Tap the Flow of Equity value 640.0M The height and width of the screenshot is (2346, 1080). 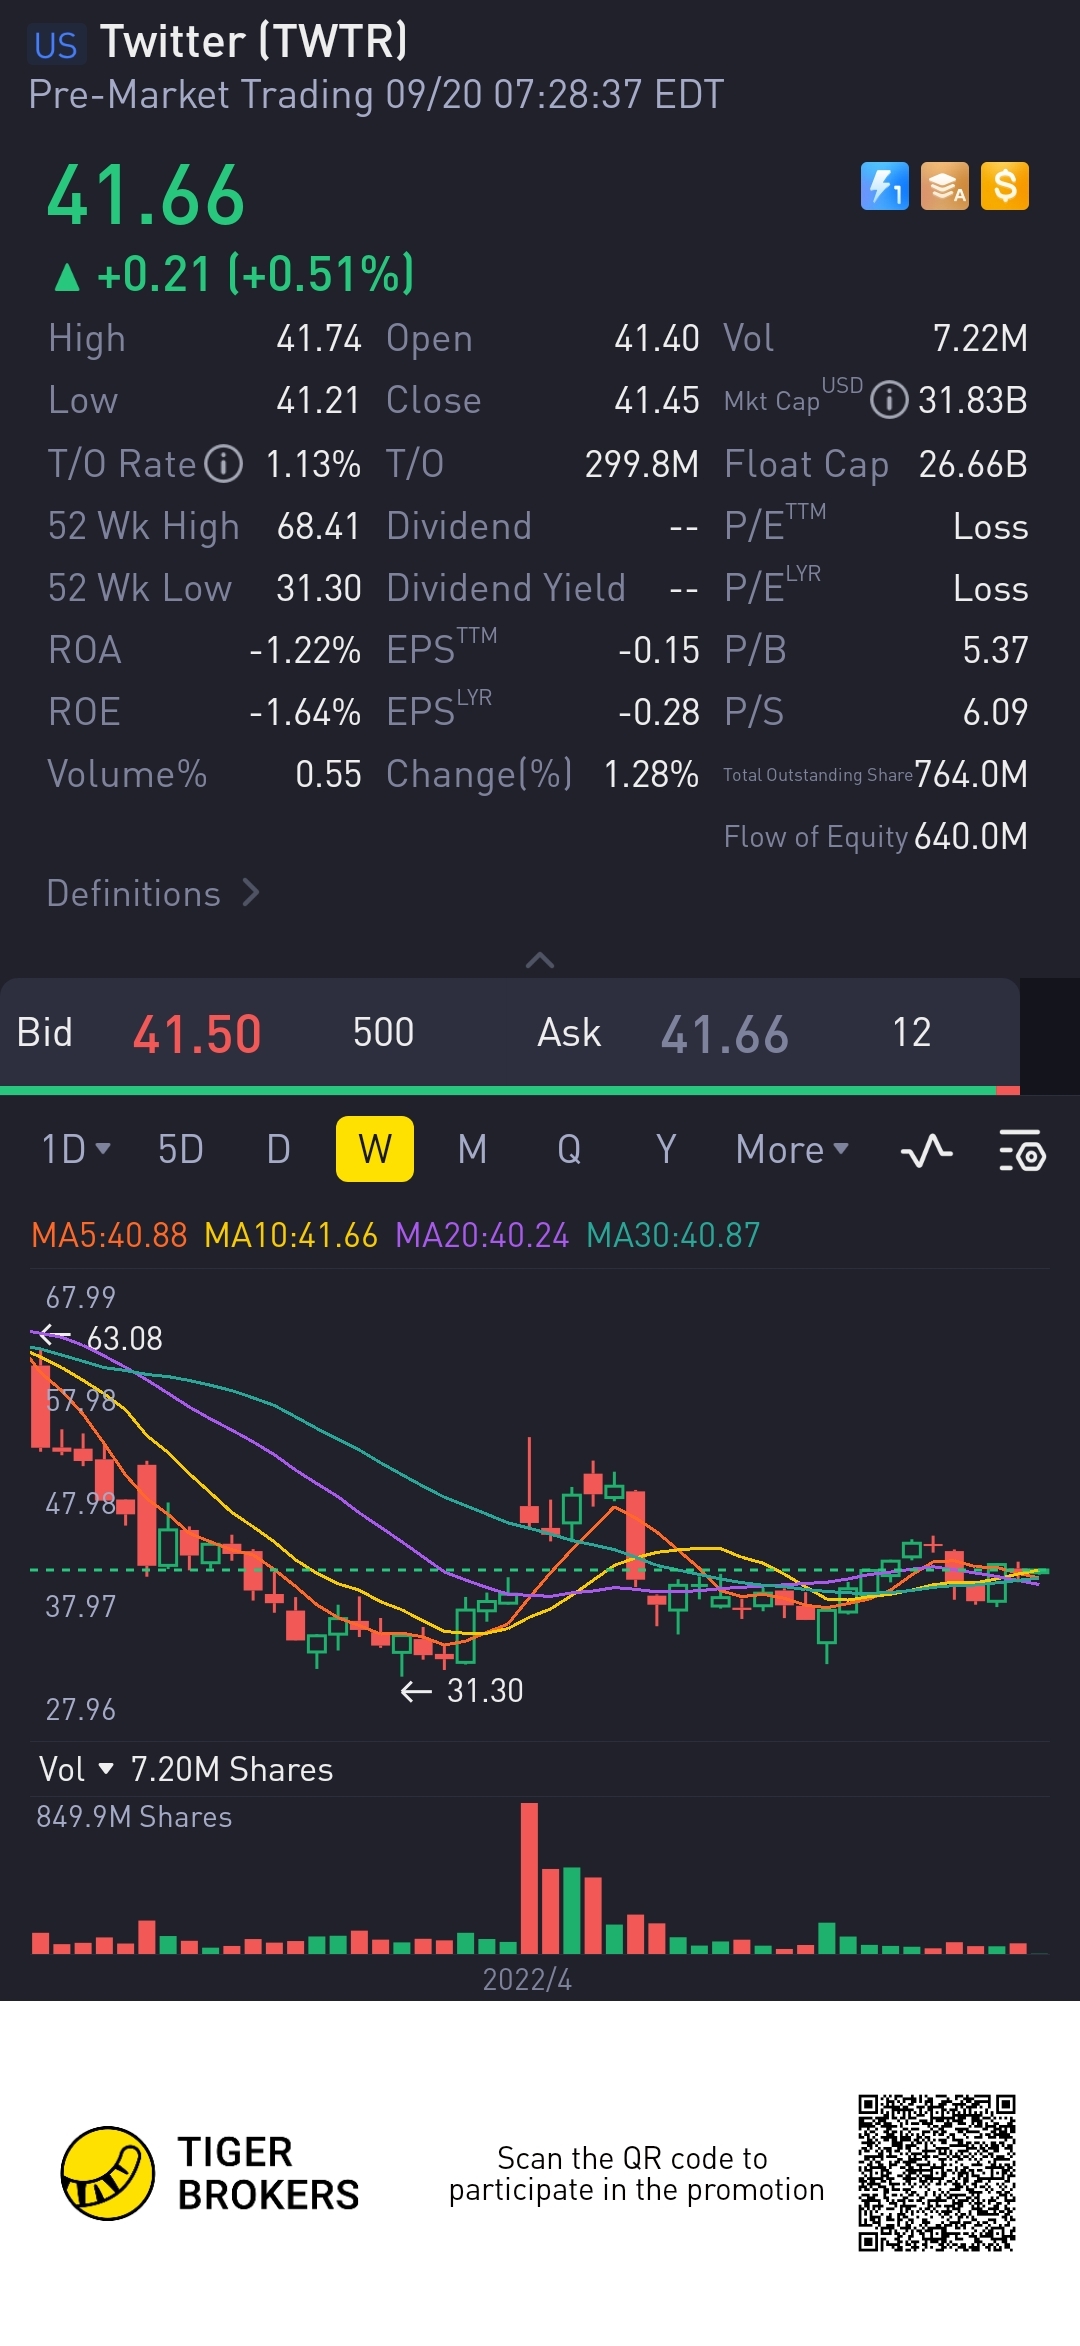click(971, 836)
